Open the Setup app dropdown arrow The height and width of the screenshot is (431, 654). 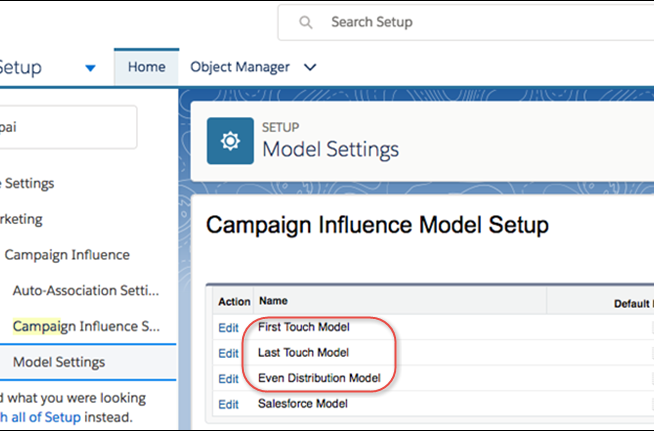(91, 68)
